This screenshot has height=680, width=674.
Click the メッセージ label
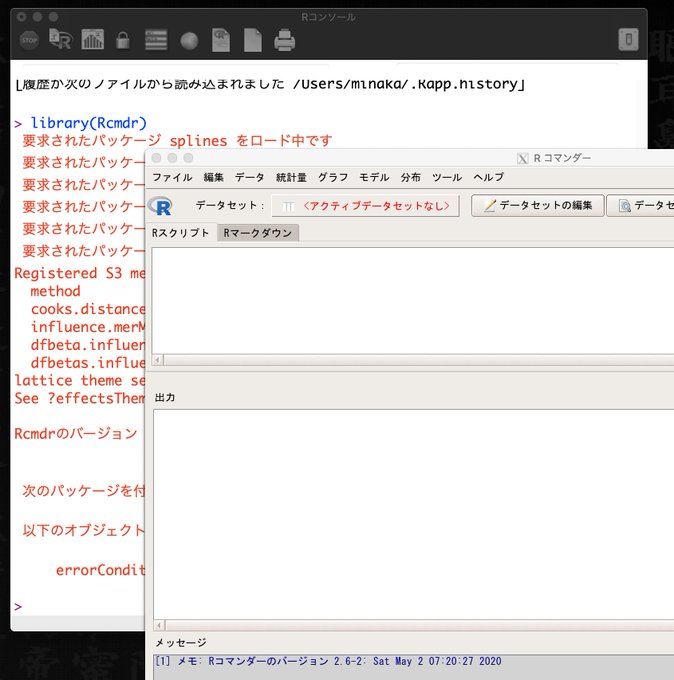click(x=181, y=643)
